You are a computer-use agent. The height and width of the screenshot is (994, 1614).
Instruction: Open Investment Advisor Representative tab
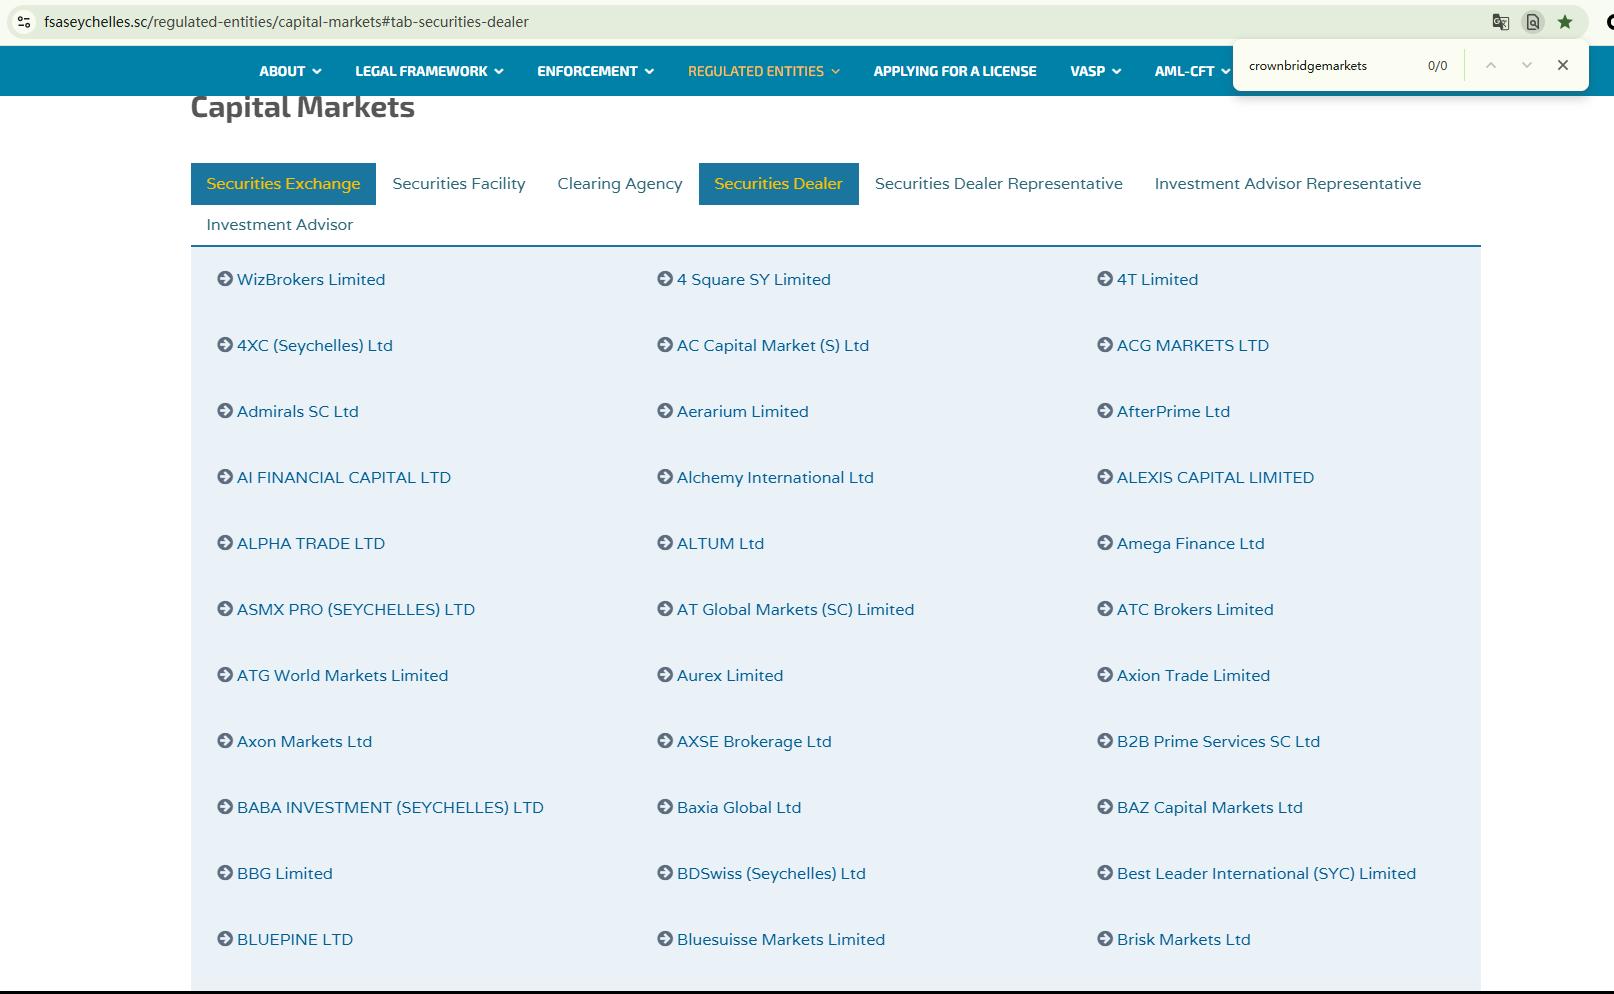(x=1287, y=184)
